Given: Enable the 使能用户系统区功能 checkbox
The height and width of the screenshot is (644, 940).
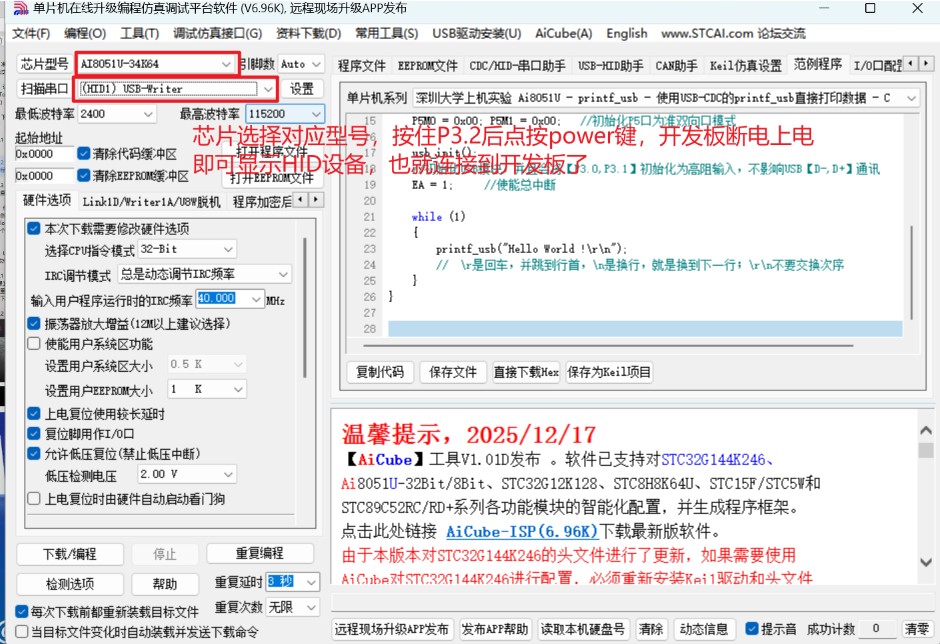Looking at the screenshot, I should click(33, 343).
